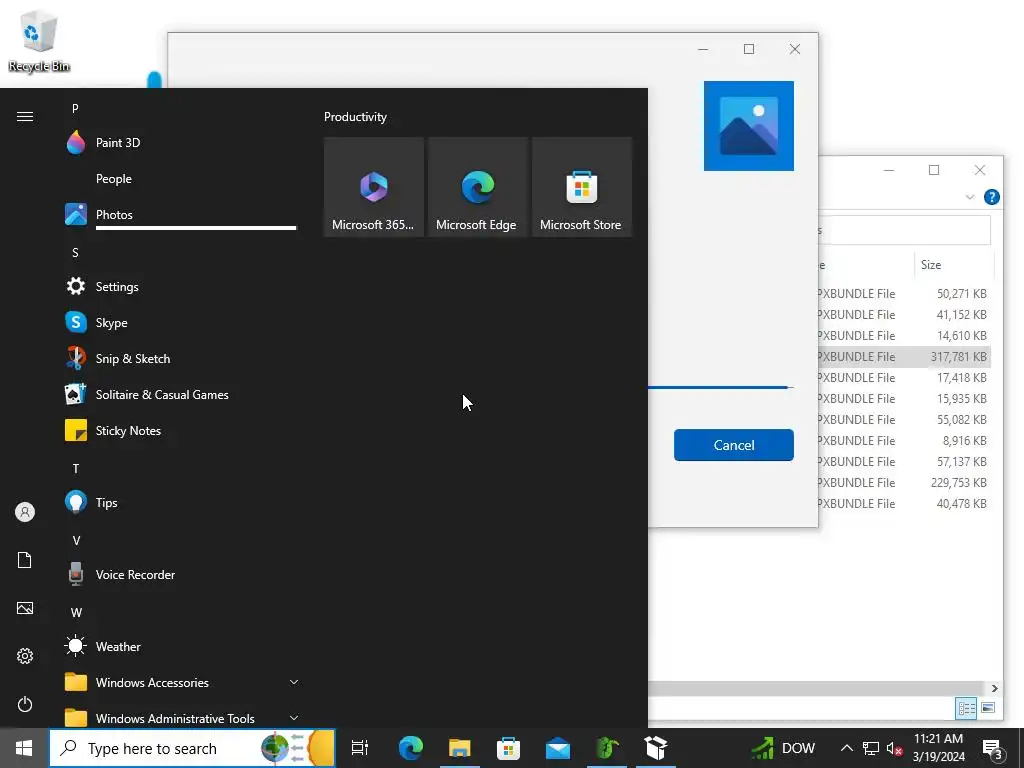Click the Photos app logo in installer

748,126
